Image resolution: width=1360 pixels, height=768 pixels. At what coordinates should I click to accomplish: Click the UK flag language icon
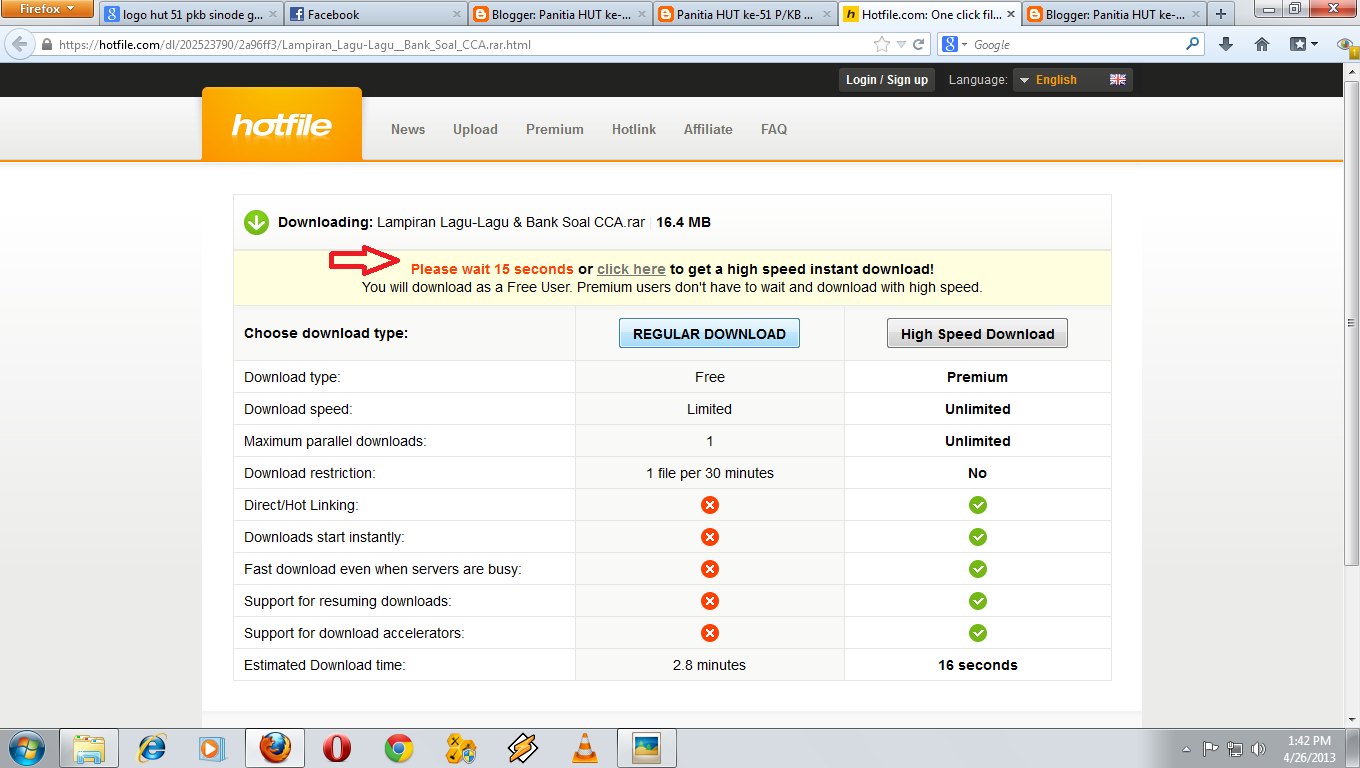point(1118,80)
